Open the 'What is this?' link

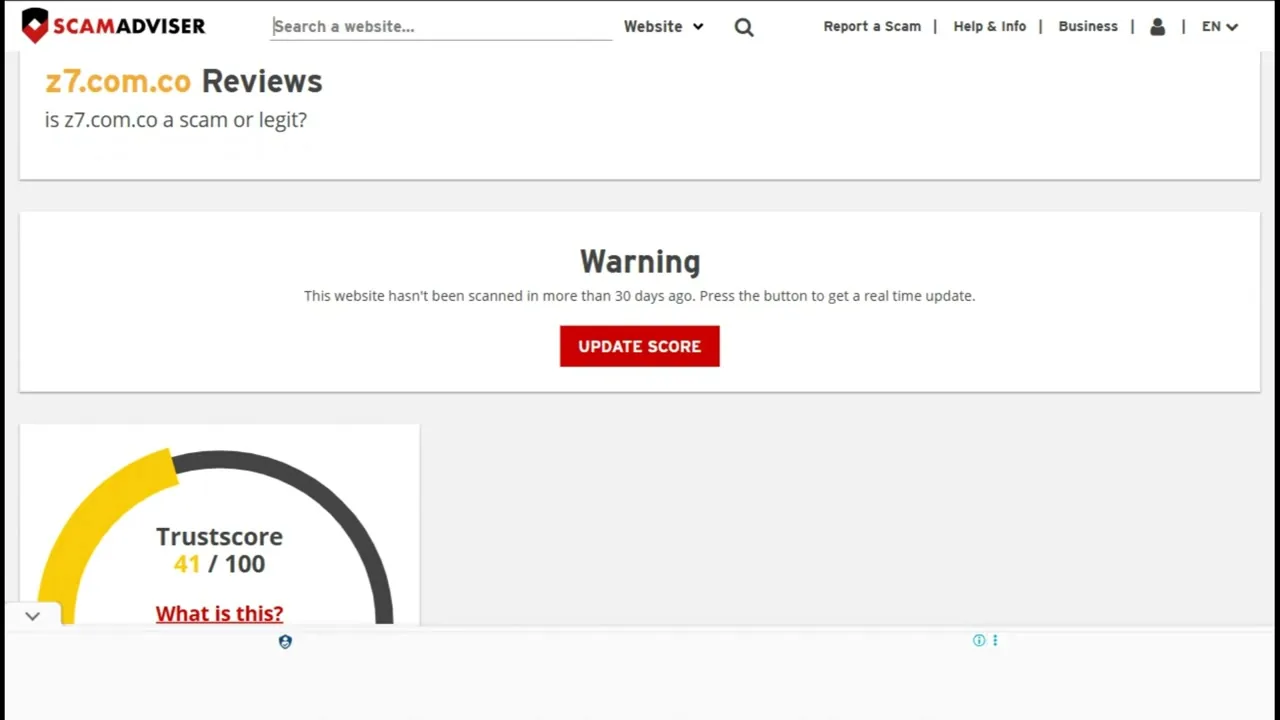click(219, 613)
